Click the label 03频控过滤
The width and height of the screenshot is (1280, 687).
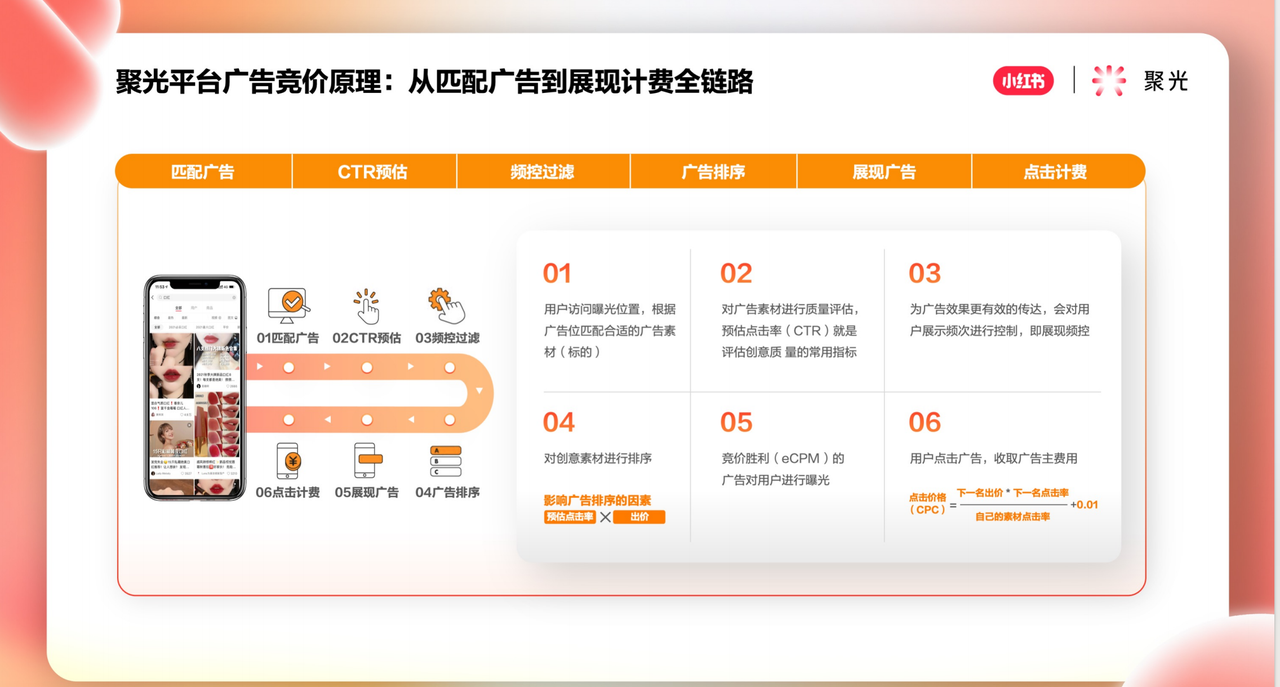click(447, 338)
